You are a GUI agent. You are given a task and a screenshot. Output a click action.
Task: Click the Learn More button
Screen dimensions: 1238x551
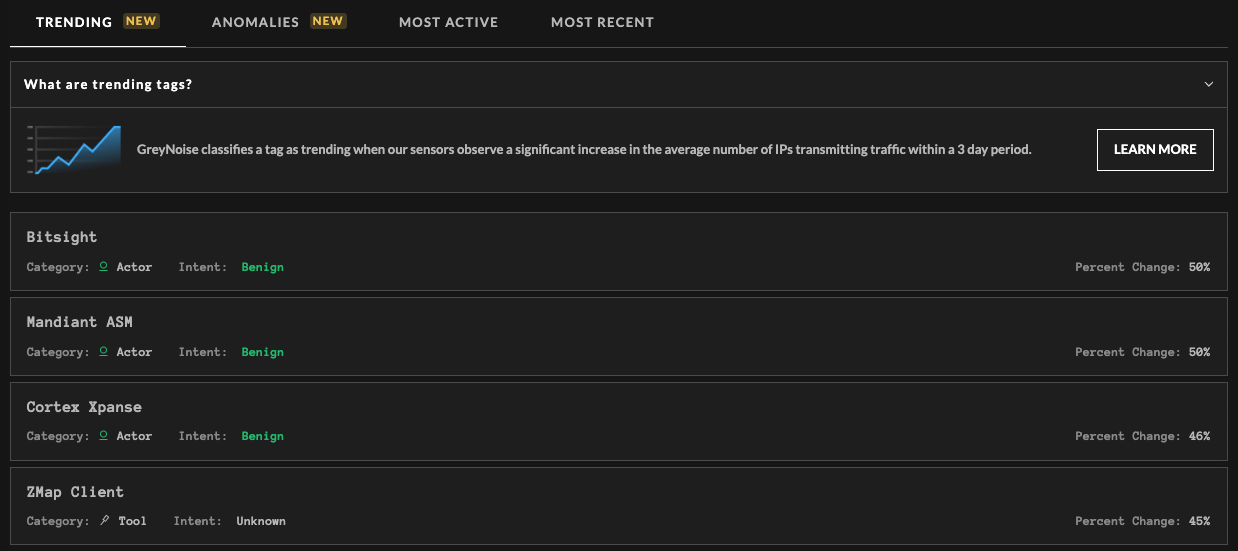1155,150
